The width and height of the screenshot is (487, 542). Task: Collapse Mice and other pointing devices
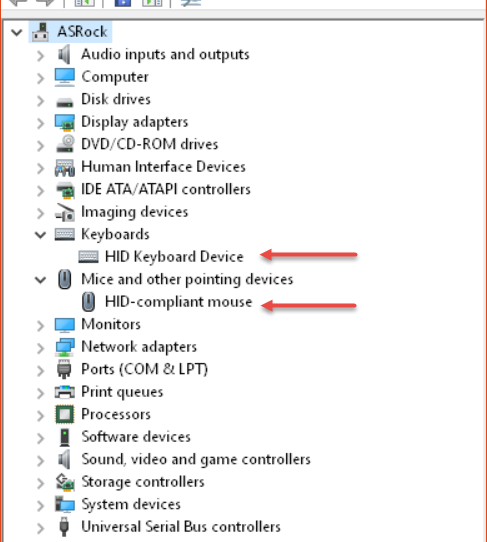click(x=40, y=280)
